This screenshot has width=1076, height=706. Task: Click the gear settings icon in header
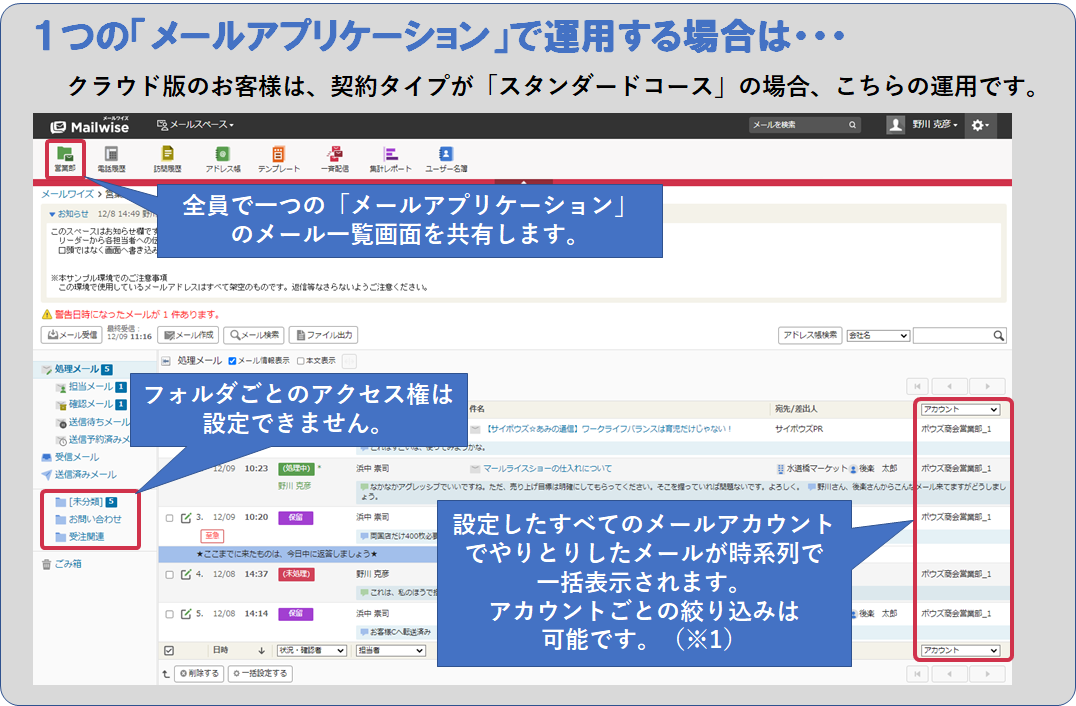[979, 125]
